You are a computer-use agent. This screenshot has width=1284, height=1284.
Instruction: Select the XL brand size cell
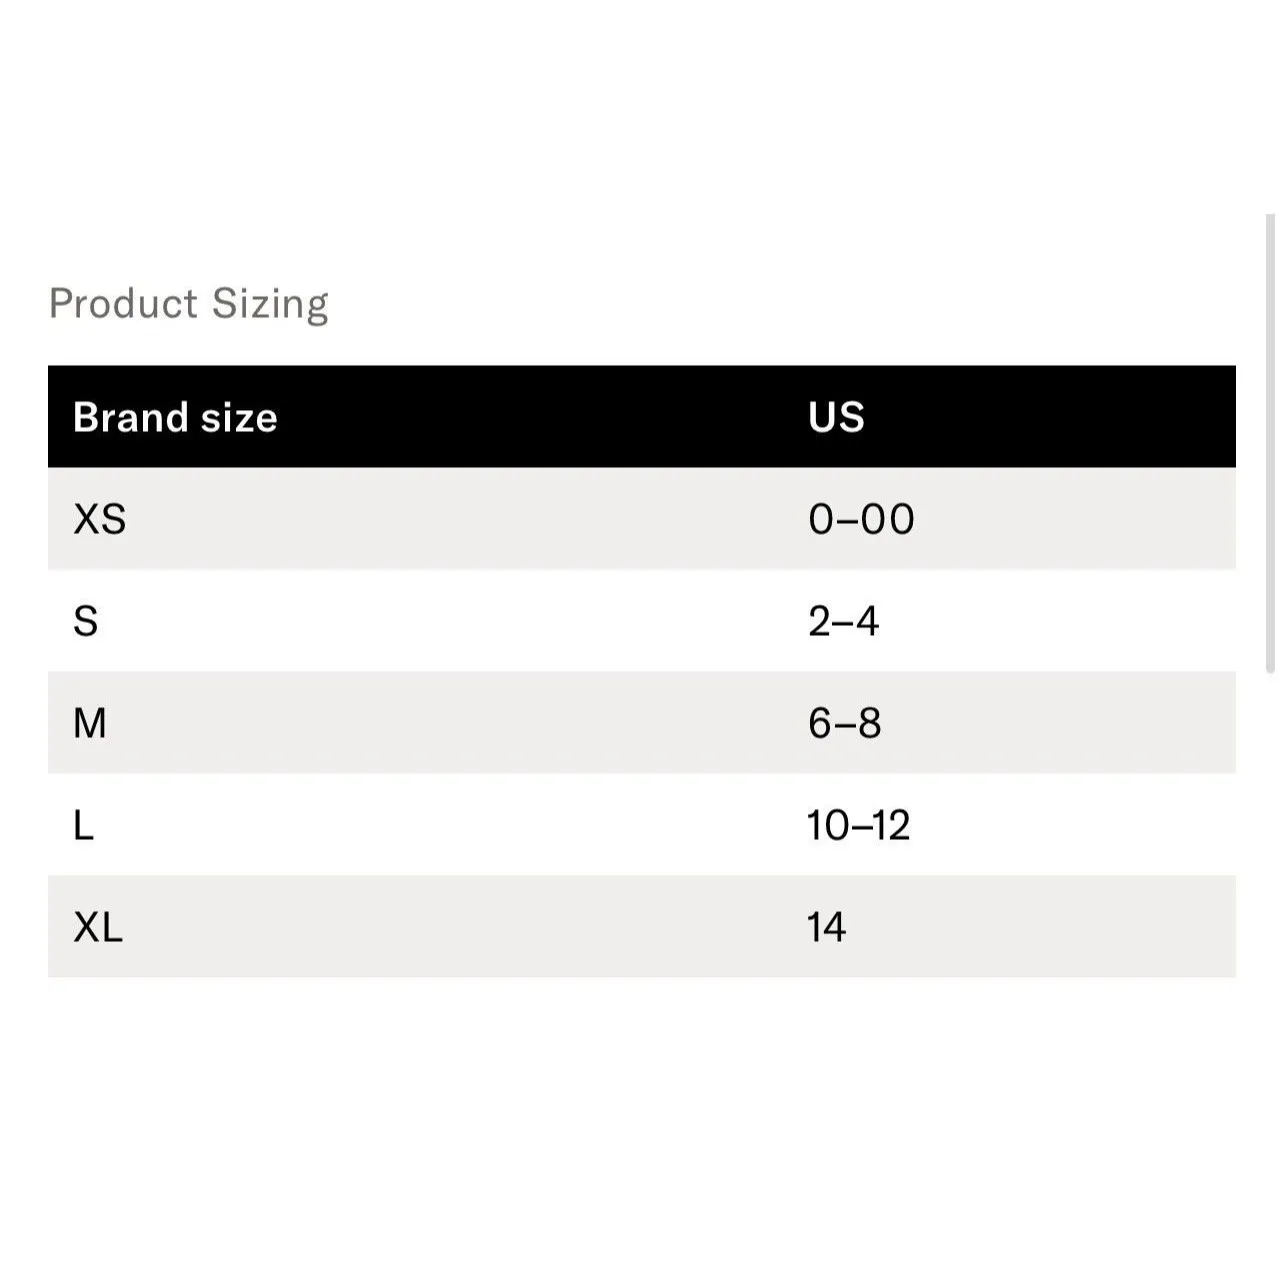coord(98,928)
